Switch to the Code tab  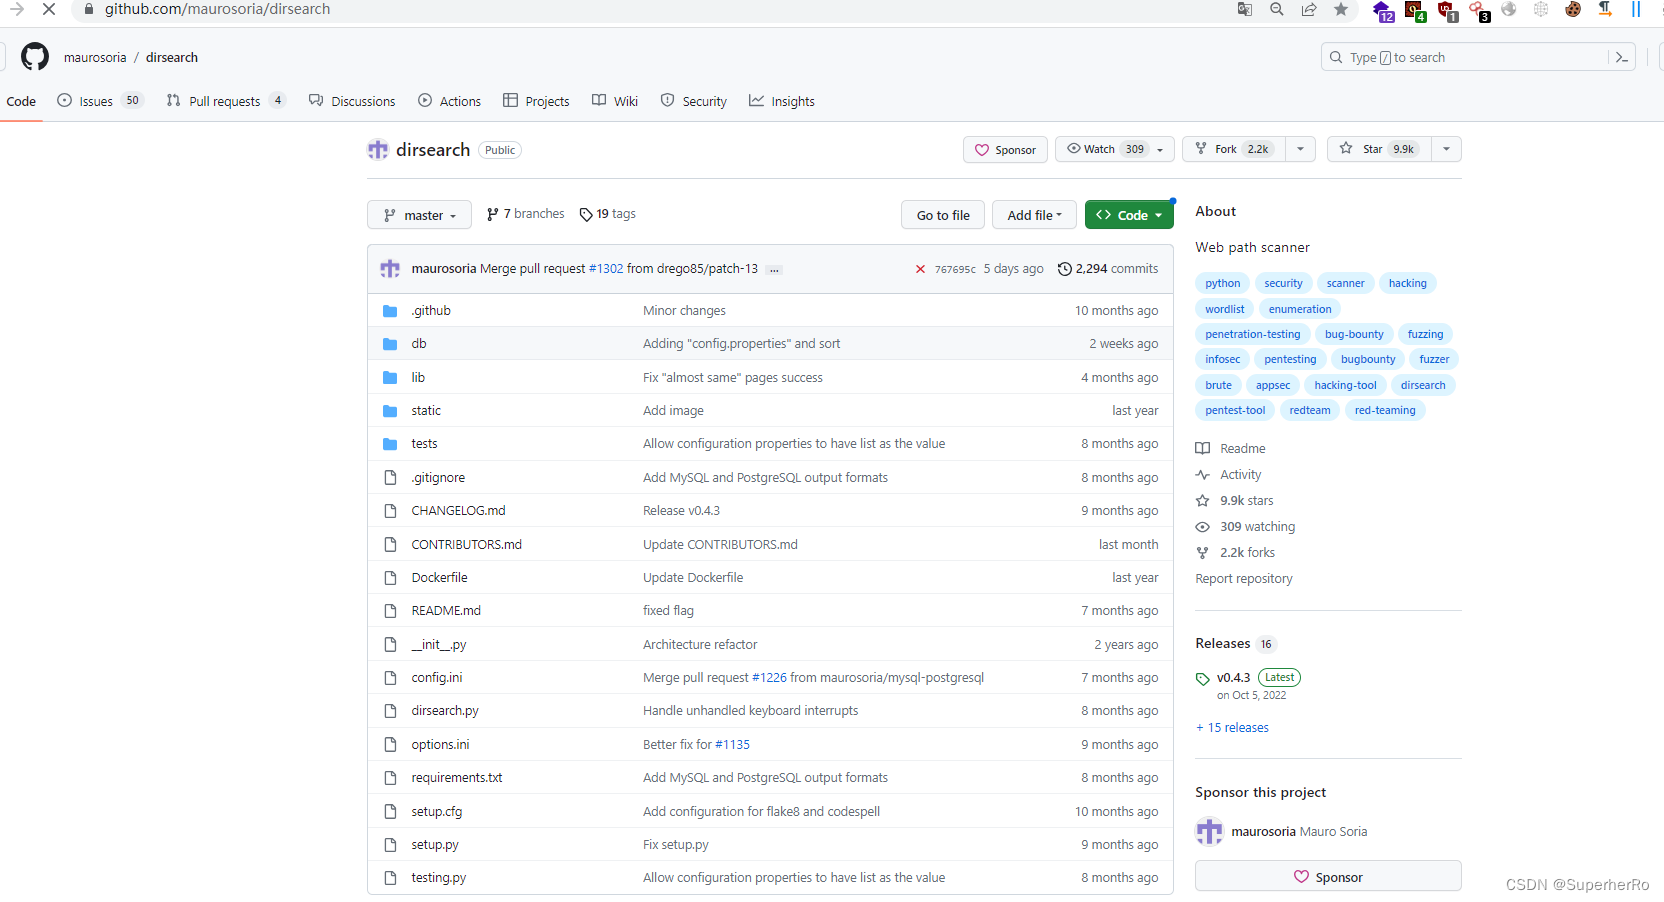[x=21, y=101]
